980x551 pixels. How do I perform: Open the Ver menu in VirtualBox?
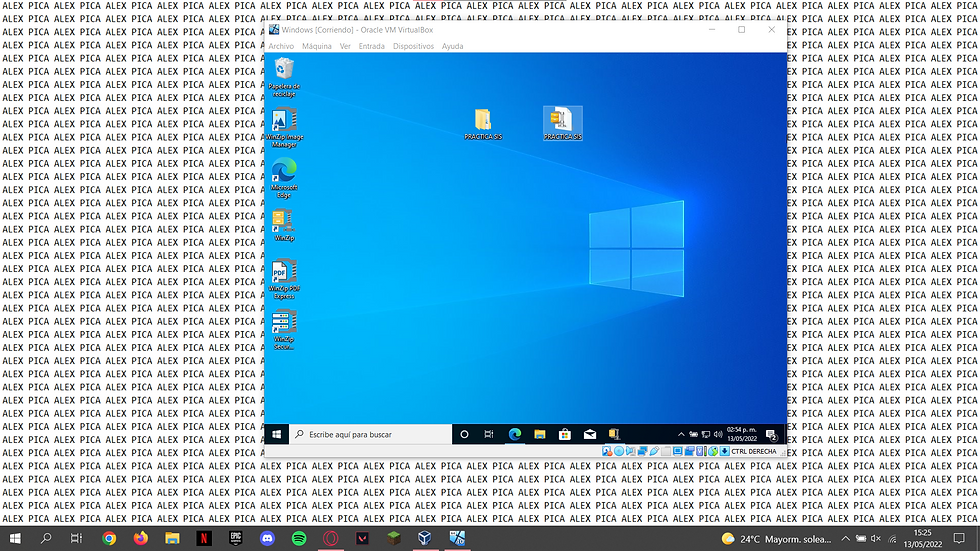pos(345,46)
